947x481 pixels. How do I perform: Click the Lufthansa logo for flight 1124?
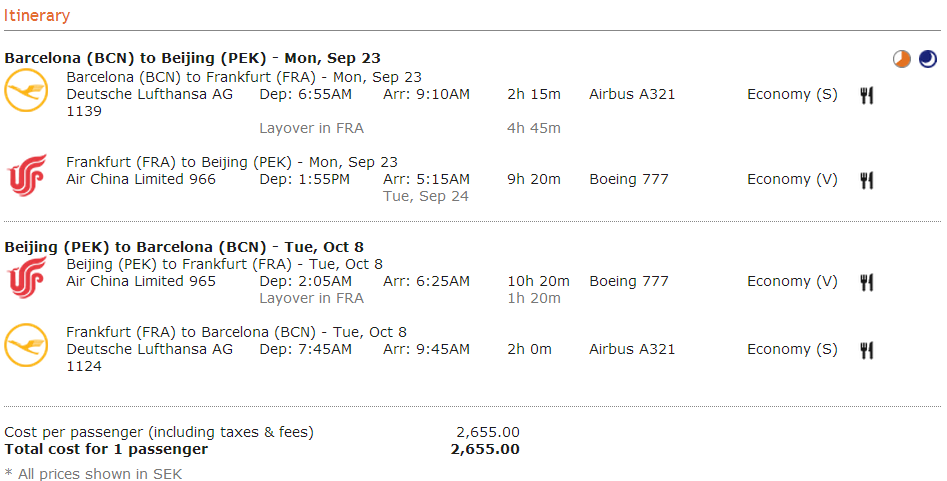coord(26,345)
